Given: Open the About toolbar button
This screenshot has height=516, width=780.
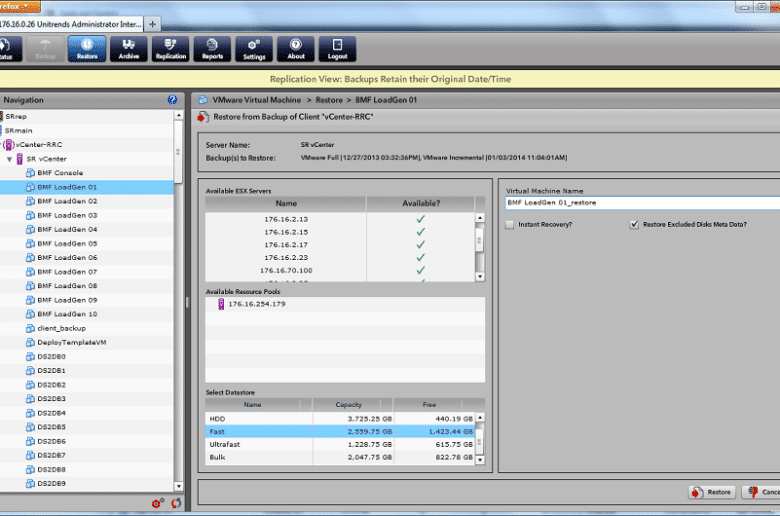Looking at the screenshot, I should click(x=296, y=49).
